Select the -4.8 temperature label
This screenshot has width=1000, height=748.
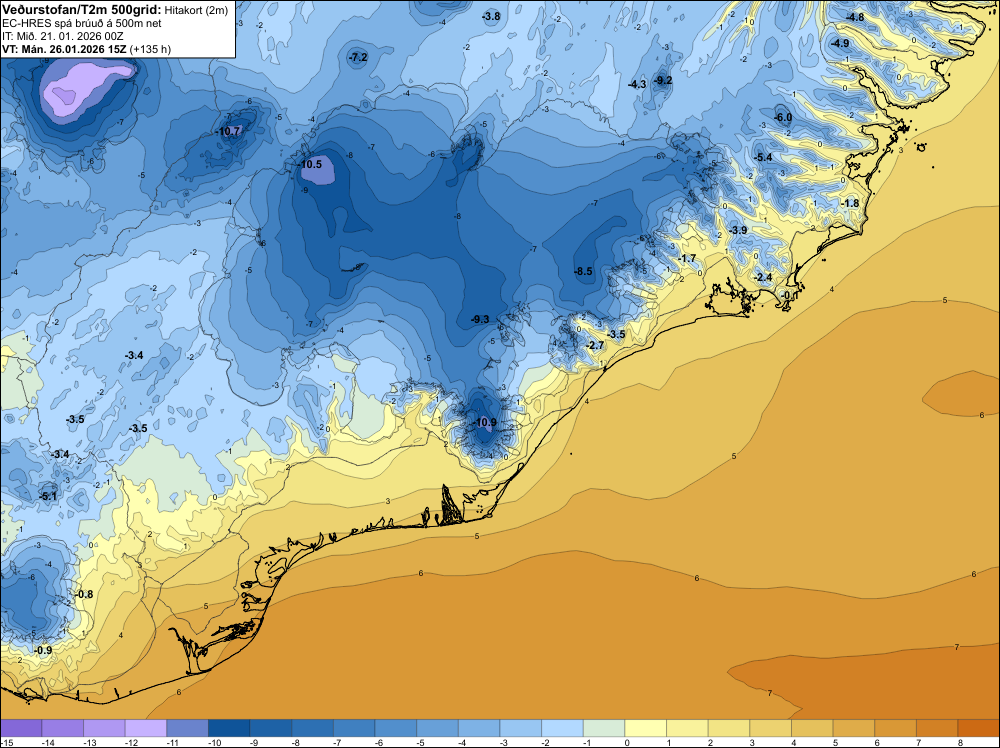[x=855, y=17]
